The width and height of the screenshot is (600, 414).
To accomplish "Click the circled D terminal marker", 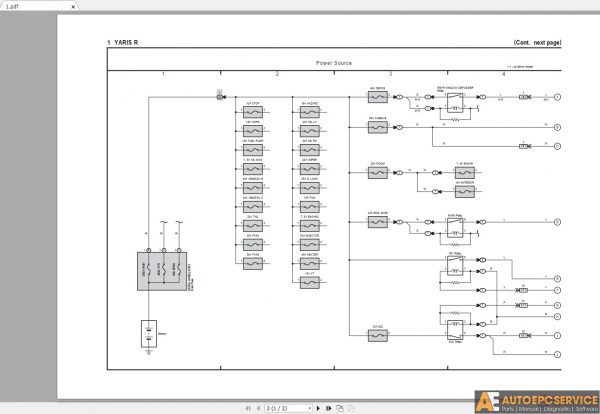I will tap(558, 222).
